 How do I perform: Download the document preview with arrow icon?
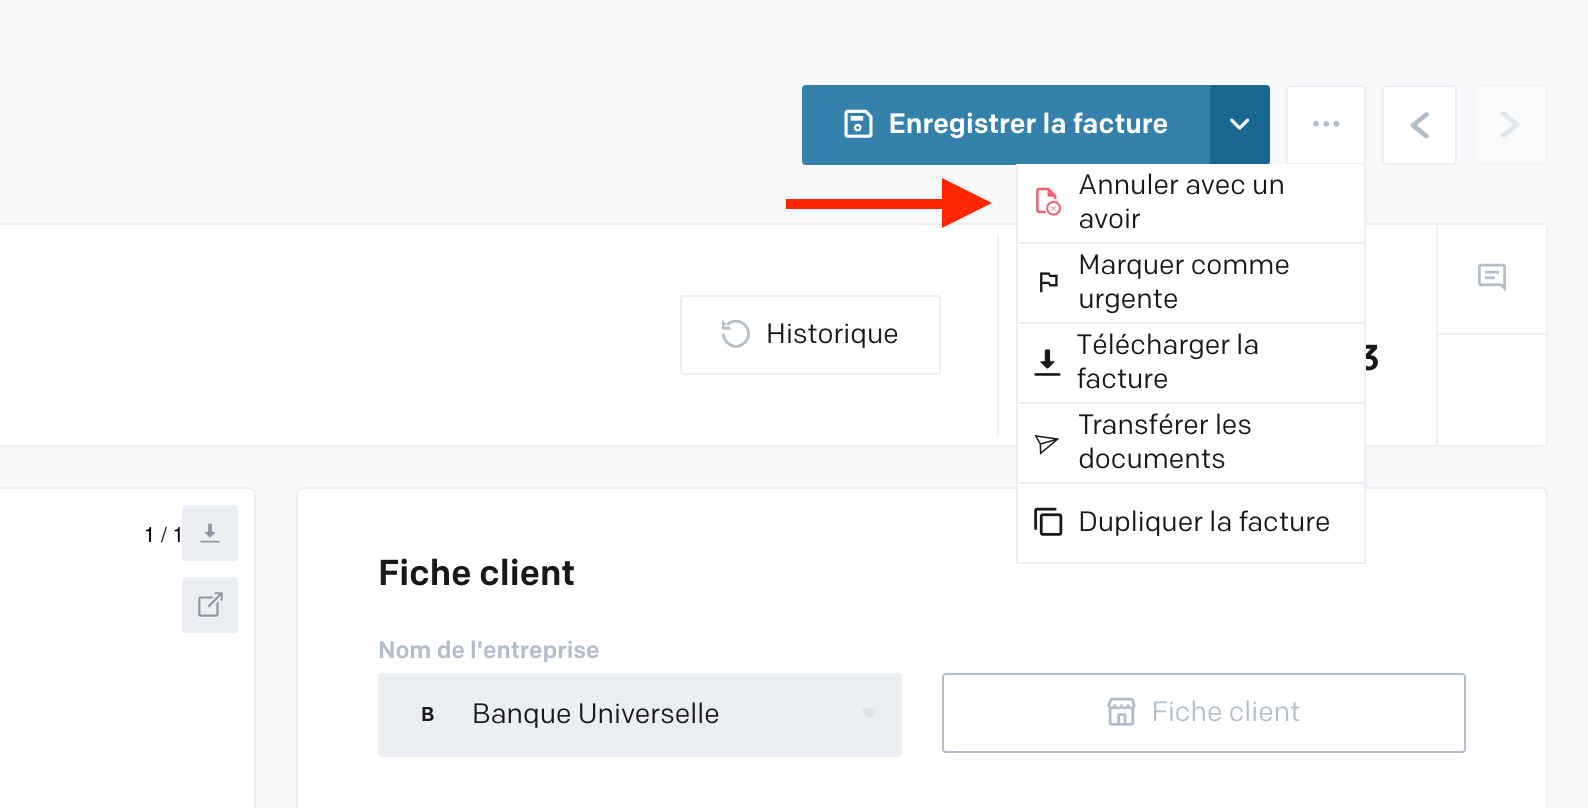[210, 533]
